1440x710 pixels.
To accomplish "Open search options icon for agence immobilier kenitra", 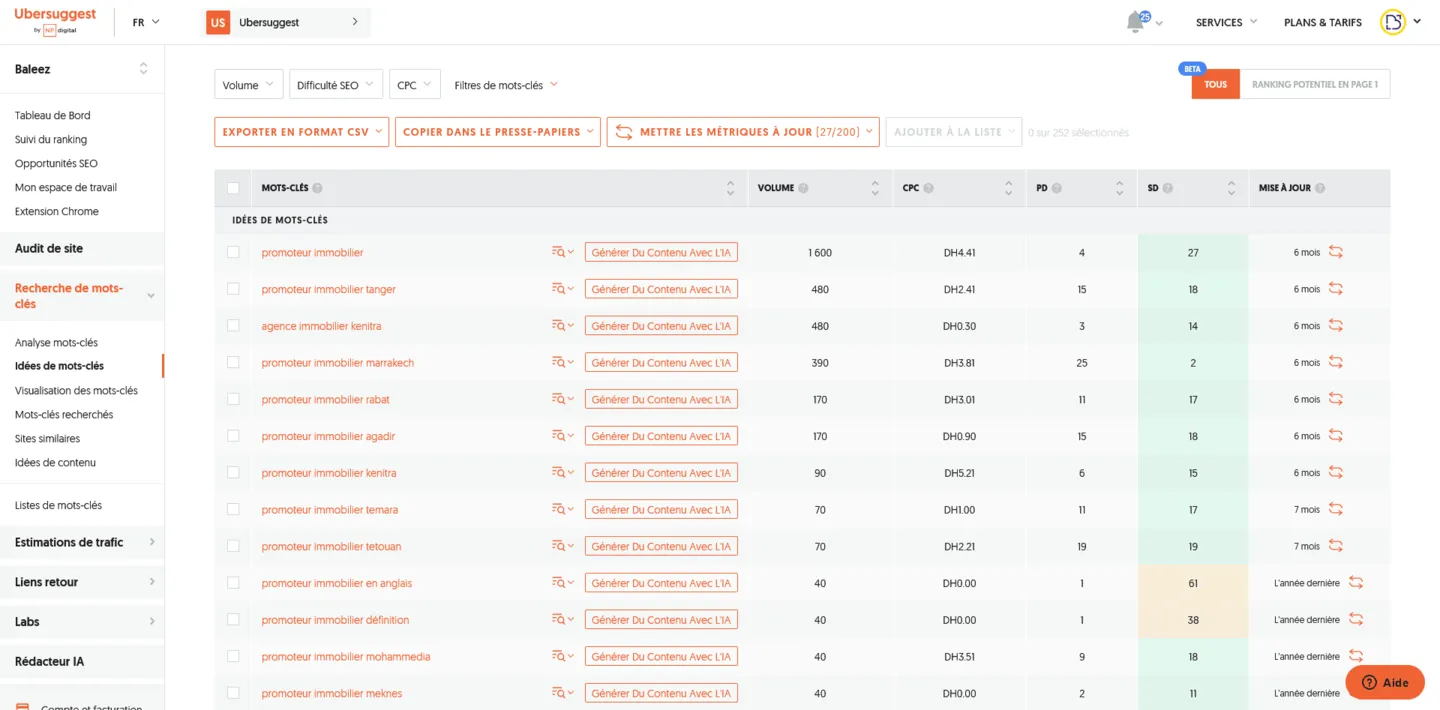I will pyautogui.click(x=563, y=326).
